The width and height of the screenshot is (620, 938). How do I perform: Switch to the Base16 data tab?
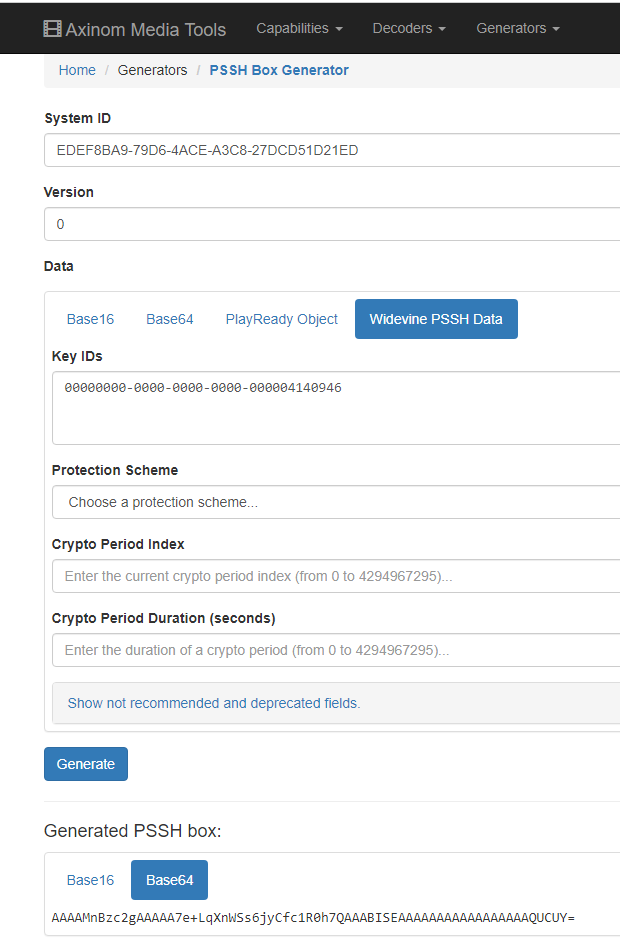point(90,319)
